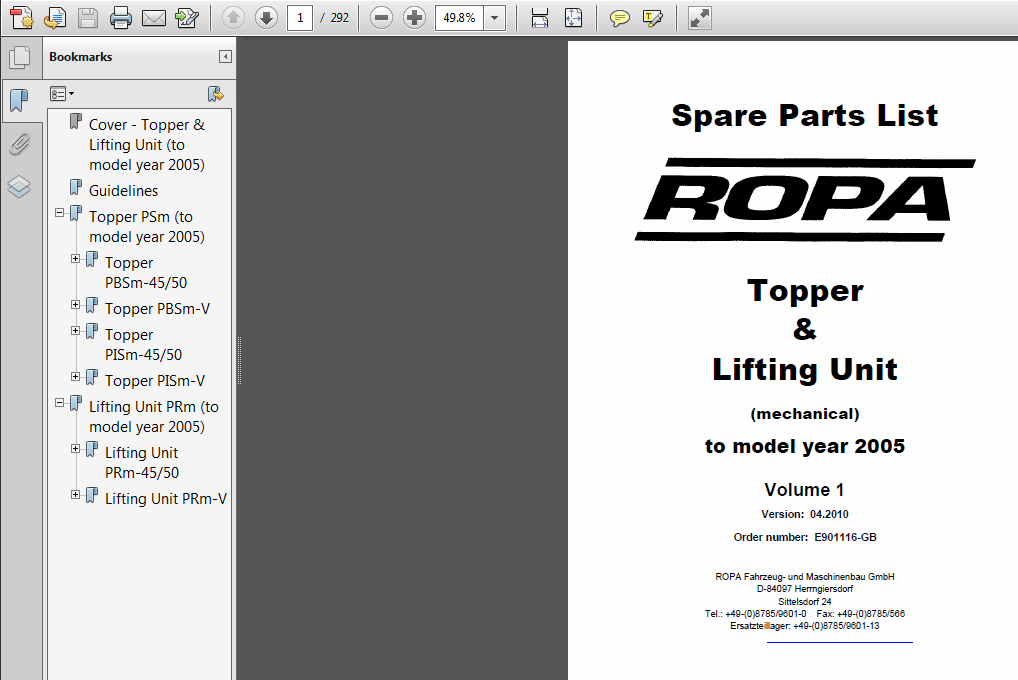This screenshot has width=1018, height=680.
Task: Expand the Topper PISm-45/50 bookmark node
Action: [75, 331]
